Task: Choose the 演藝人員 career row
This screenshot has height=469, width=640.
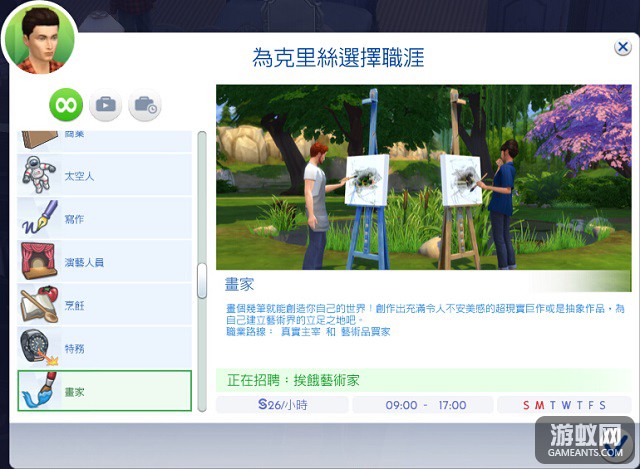Action: 104,261
